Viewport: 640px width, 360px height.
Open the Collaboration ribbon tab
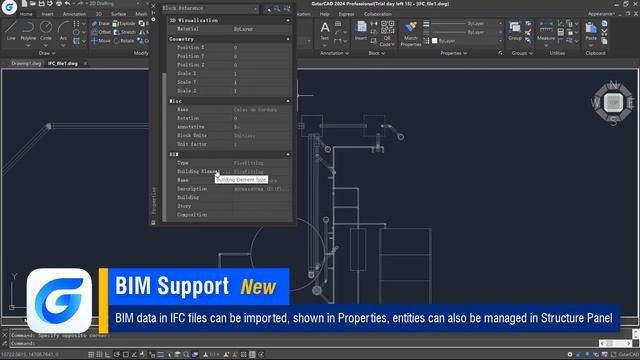click(x=378, y=14)
